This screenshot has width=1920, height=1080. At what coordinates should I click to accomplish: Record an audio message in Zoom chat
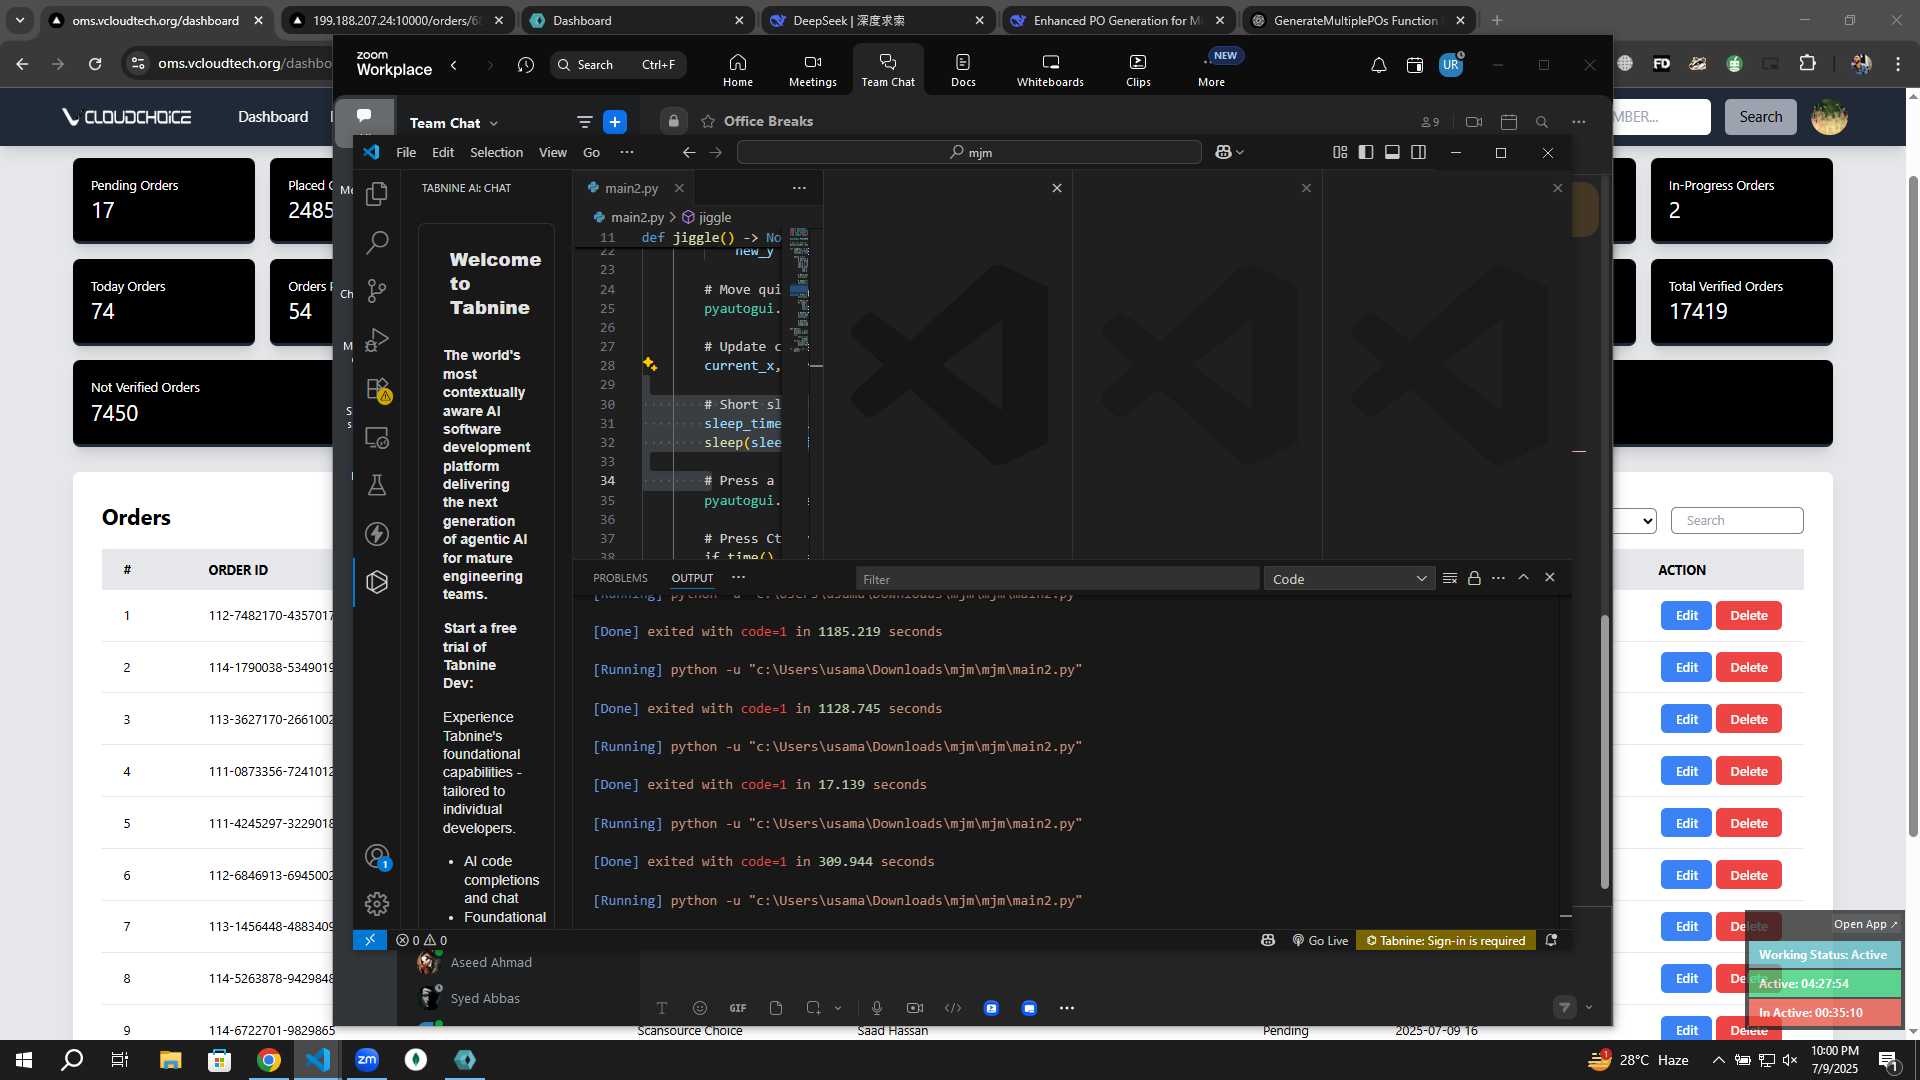(x=877, y=1008)
